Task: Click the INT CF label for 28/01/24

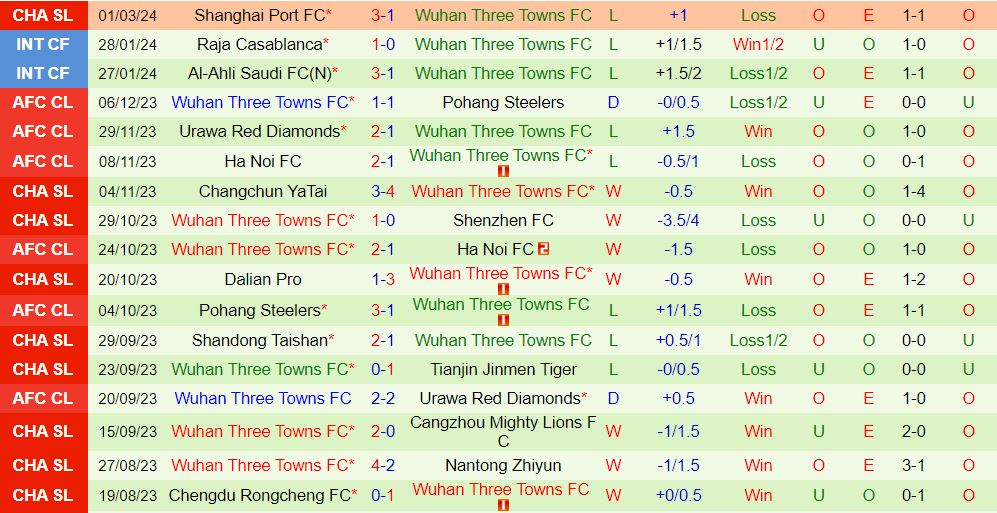Action: [x=43, y=44]
